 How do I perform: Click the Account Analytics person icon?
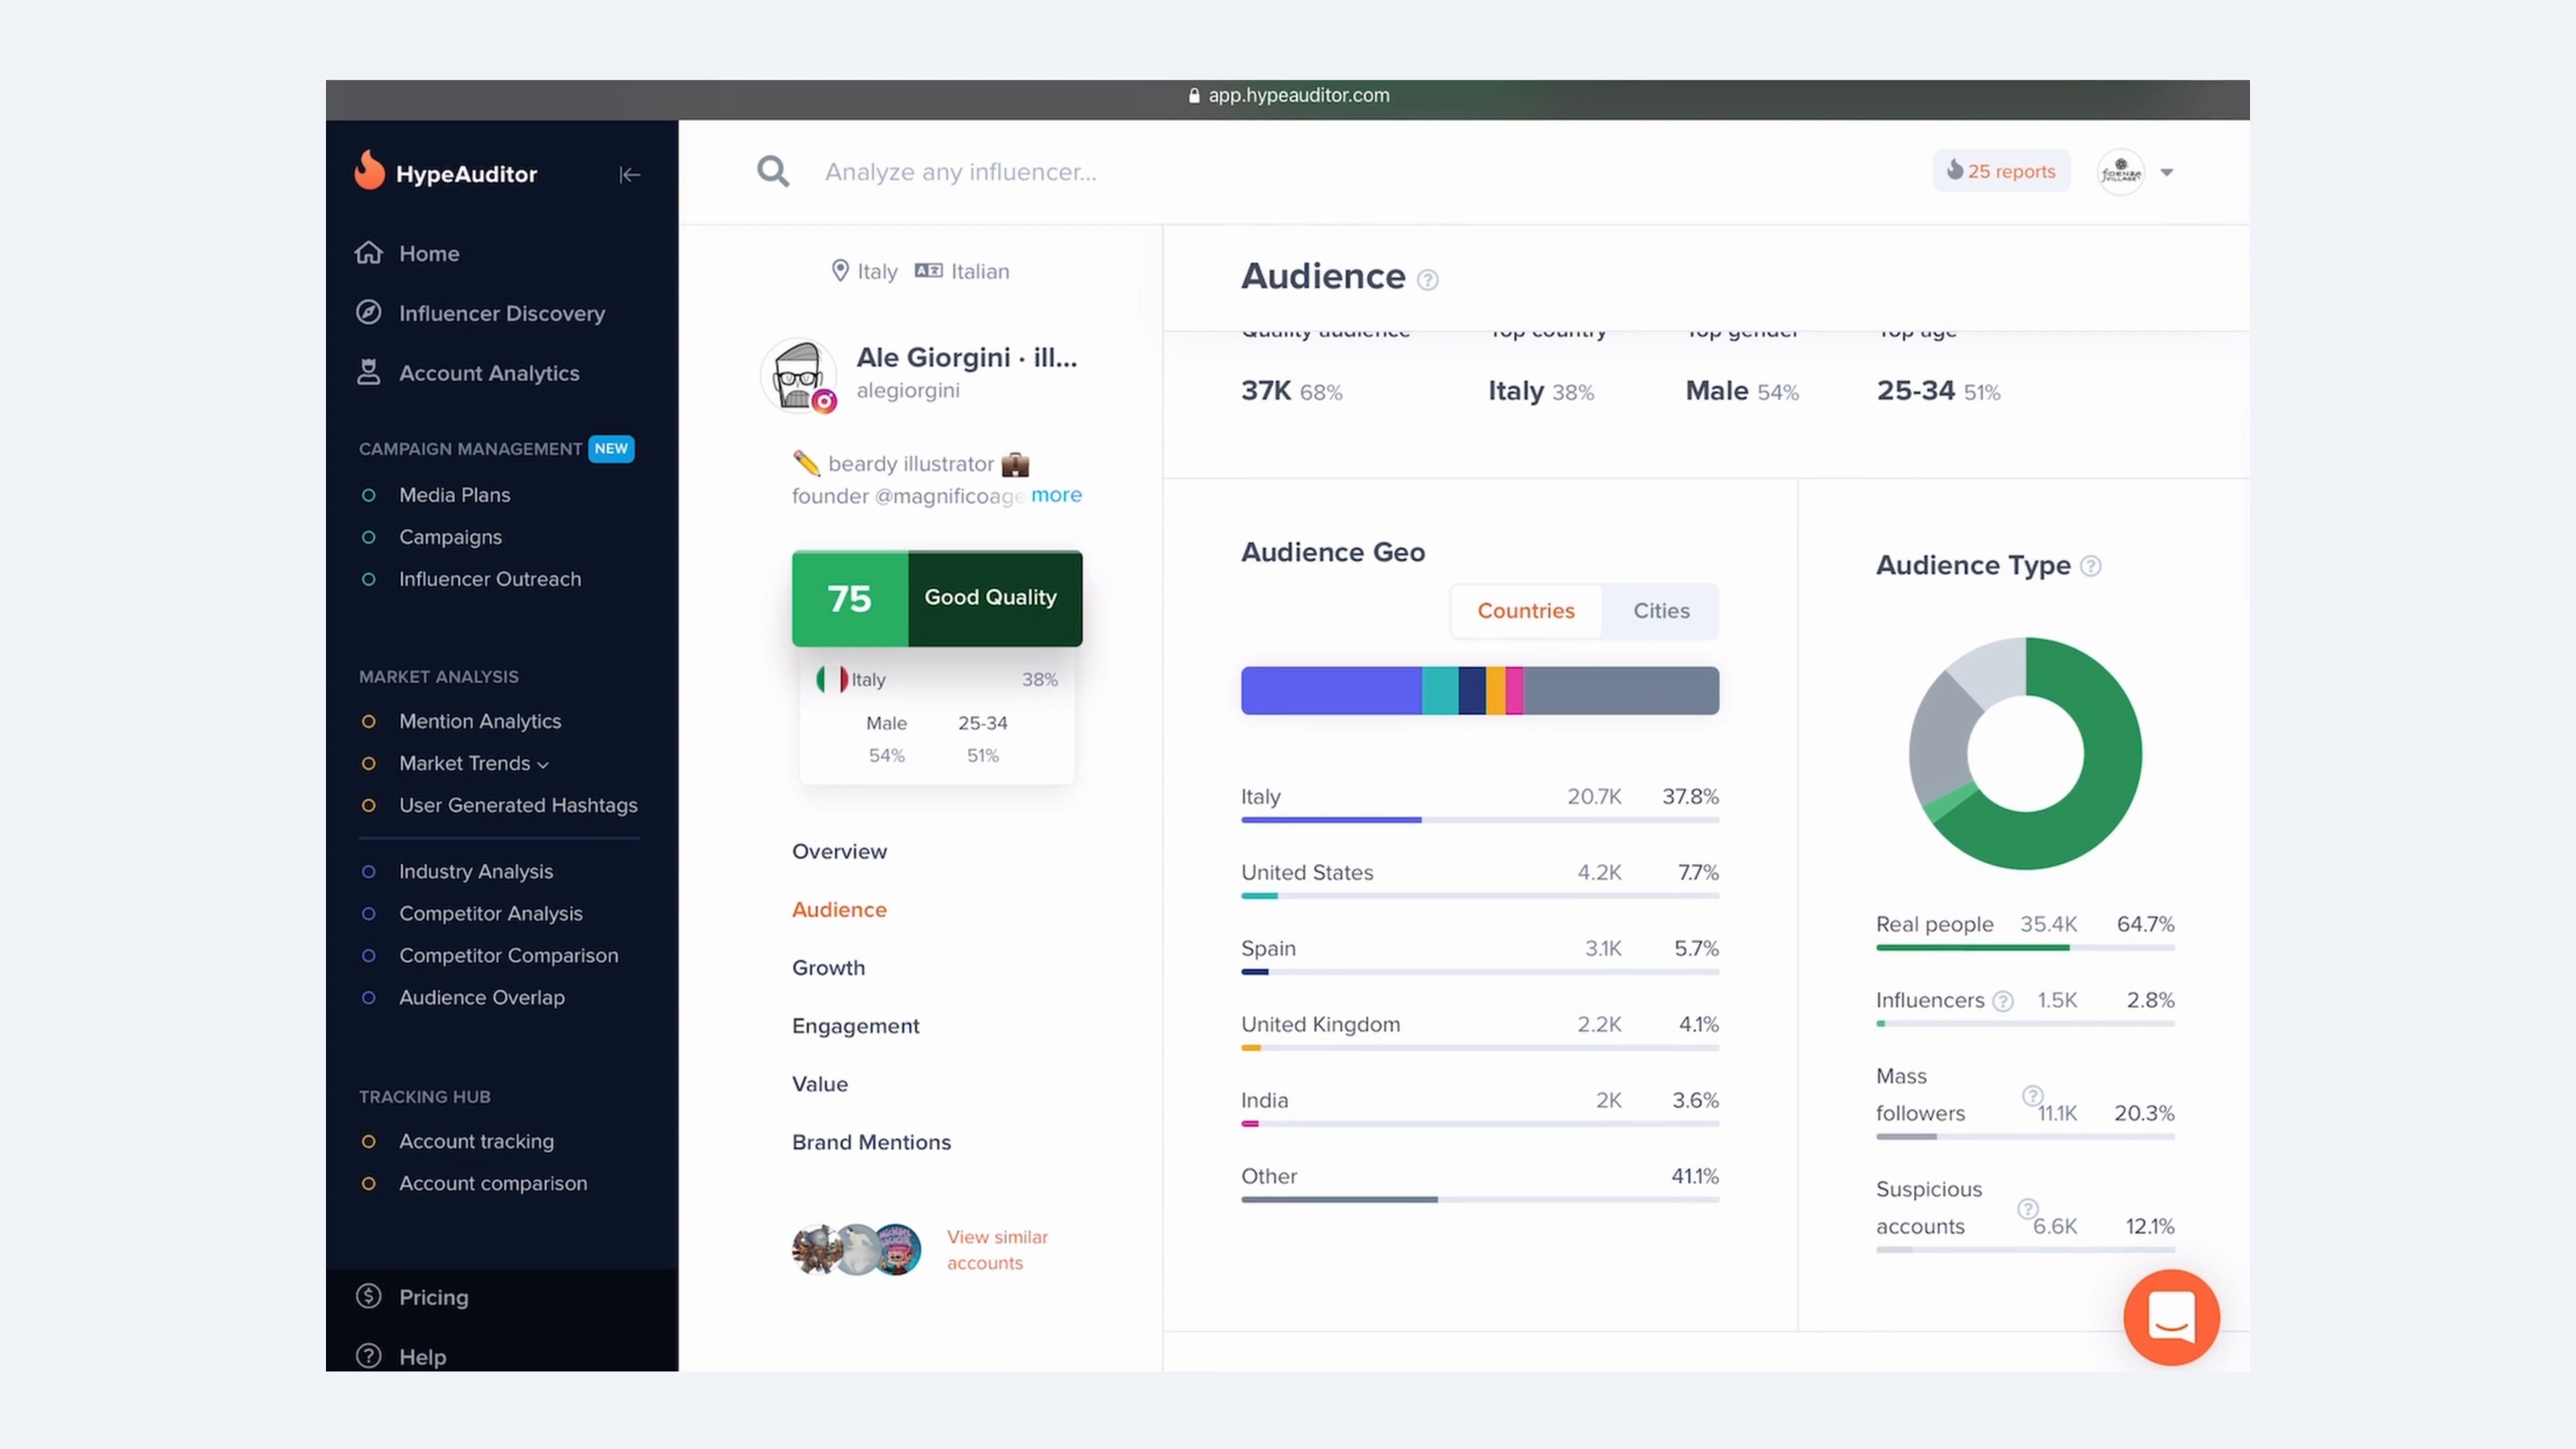pyautogui.click(x=369, y=372)
